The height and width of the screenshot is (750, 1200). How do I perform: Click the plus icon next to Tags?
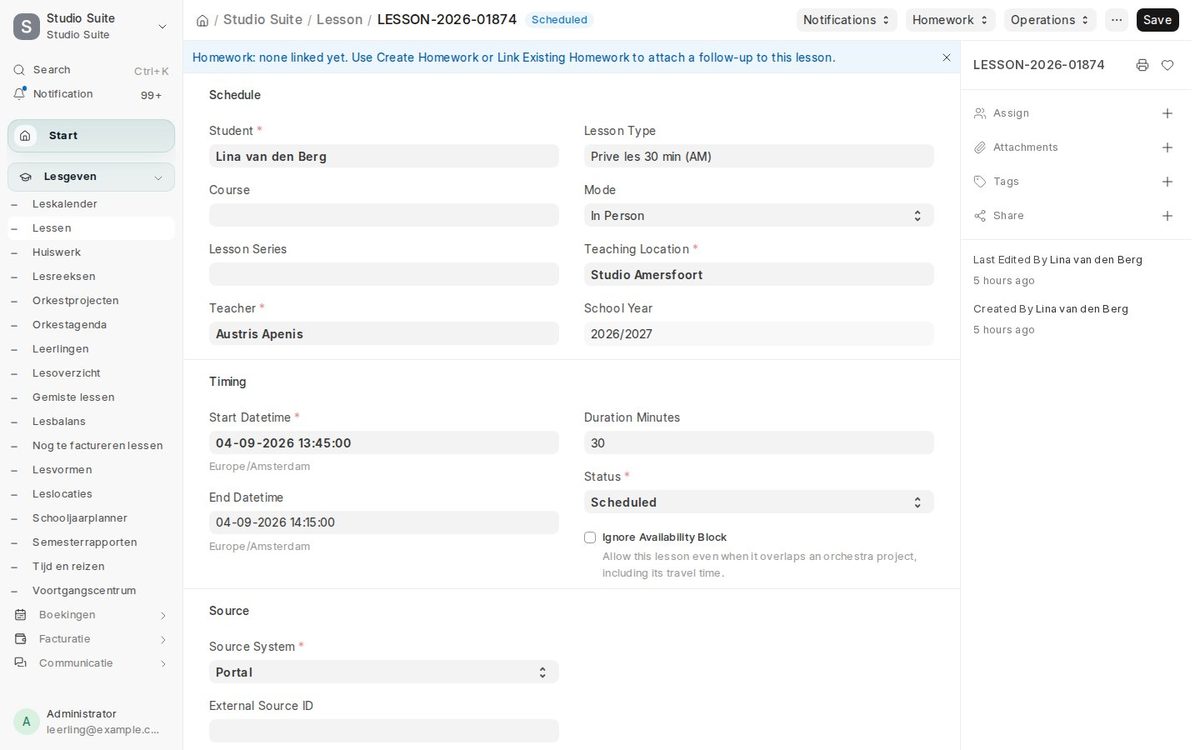coord(1167,182)
